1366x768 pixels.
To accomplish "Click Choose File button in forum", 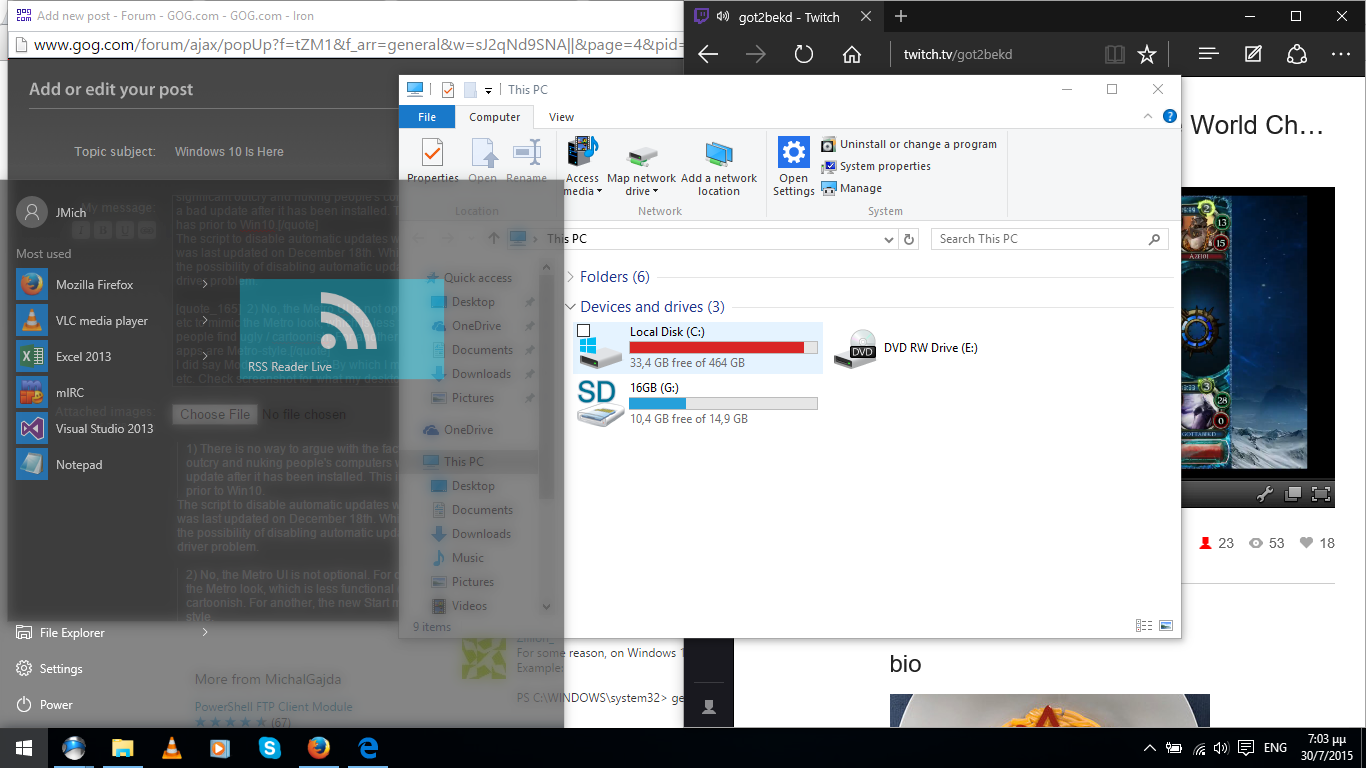I will pos(215,414).
